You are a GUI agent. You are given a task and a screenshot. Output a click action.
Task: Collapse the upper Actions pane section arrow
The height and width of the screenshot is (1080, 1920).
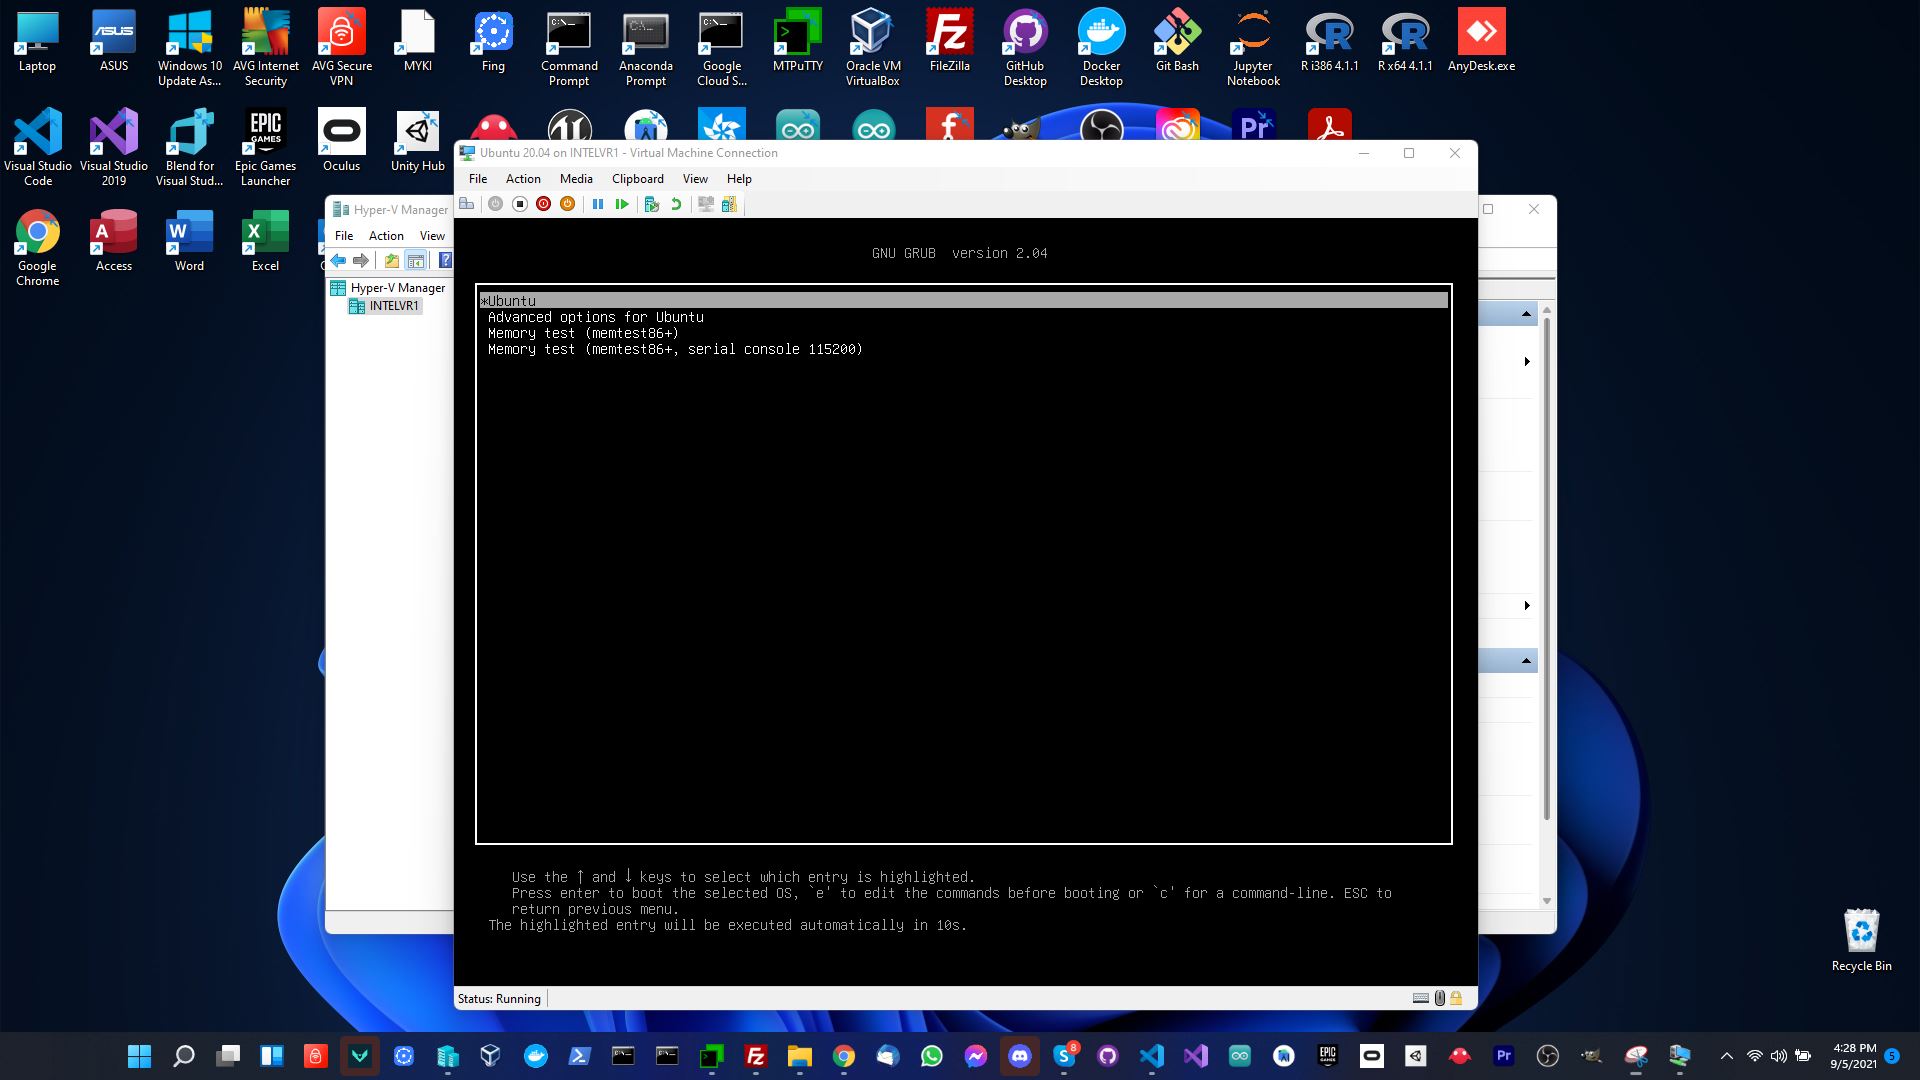pos(1526,315)
